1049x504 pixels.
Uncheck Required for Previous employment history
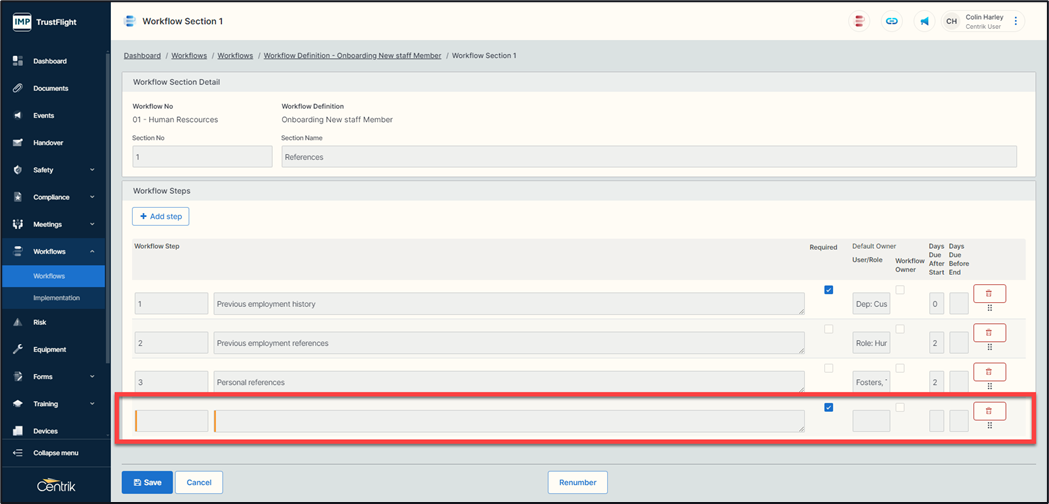click(x=828, y=290)
